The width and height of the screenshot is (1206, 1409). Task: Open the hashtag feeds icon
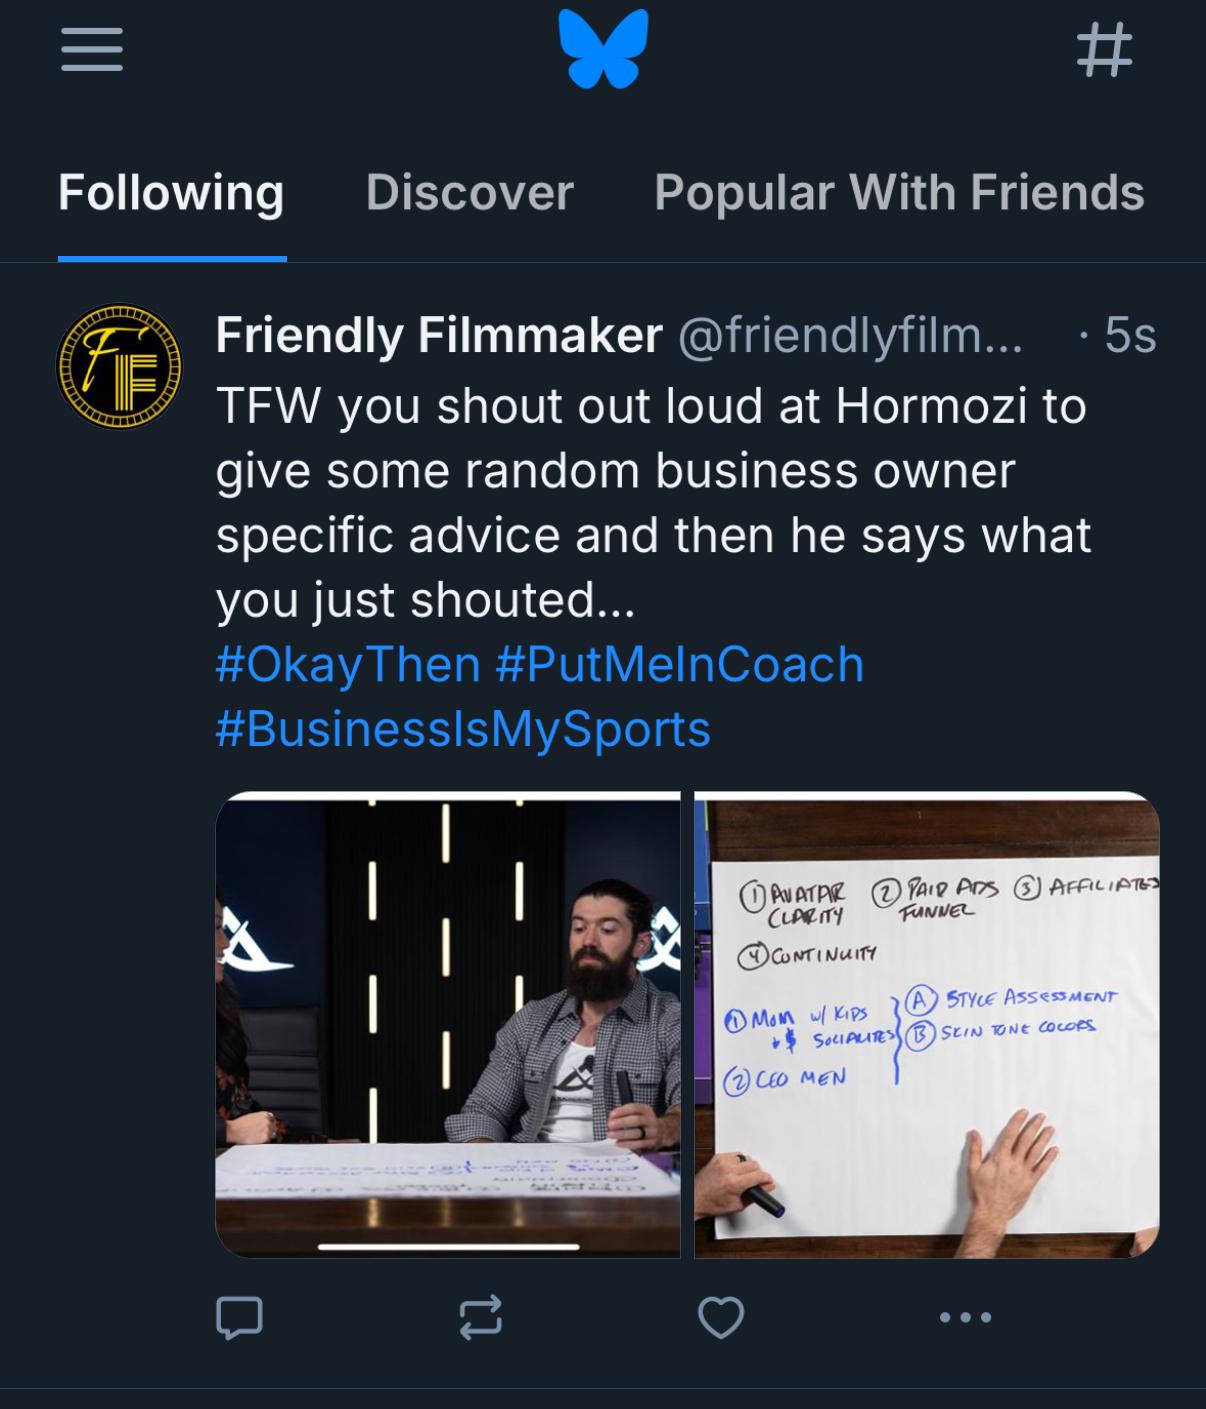pyautogui.click(x=1104, y=50)
